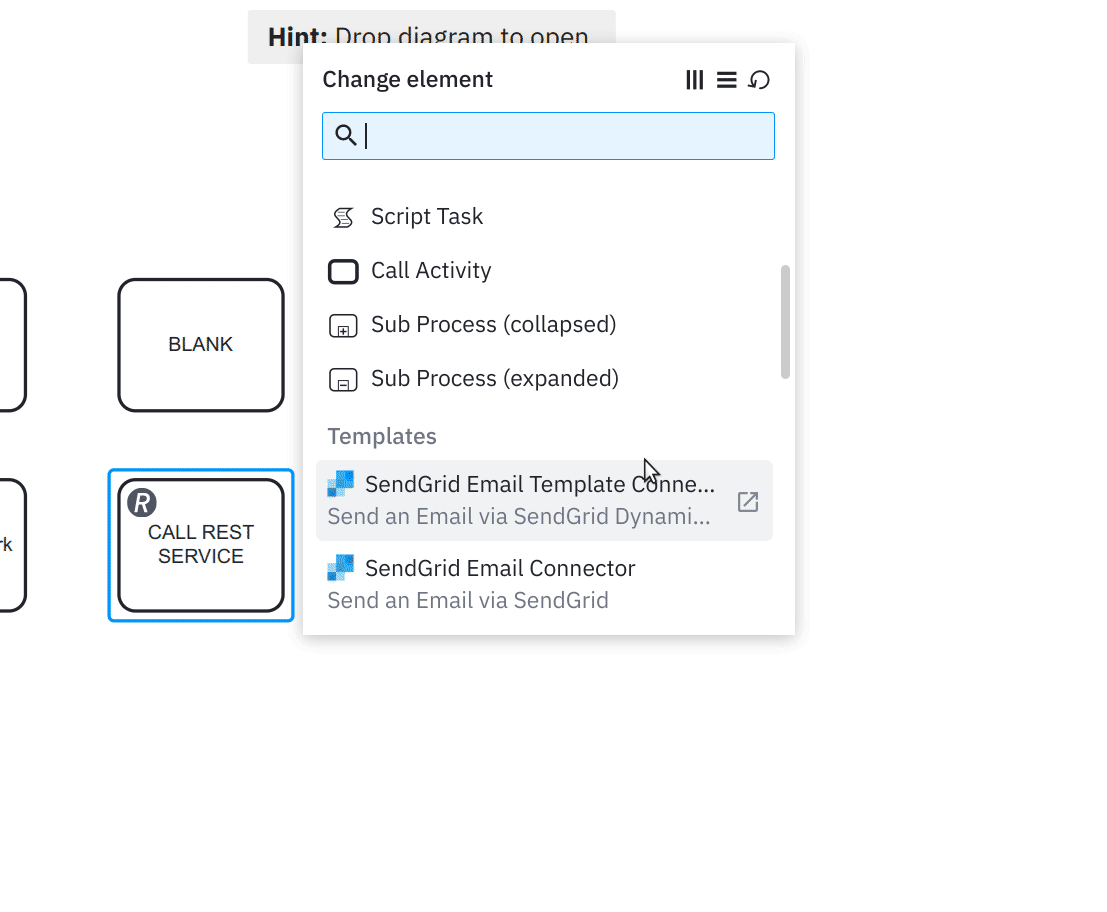Click the search magnifier in the popup
This screenshot has width=1107, height=912.
click(x=346, y=134)
